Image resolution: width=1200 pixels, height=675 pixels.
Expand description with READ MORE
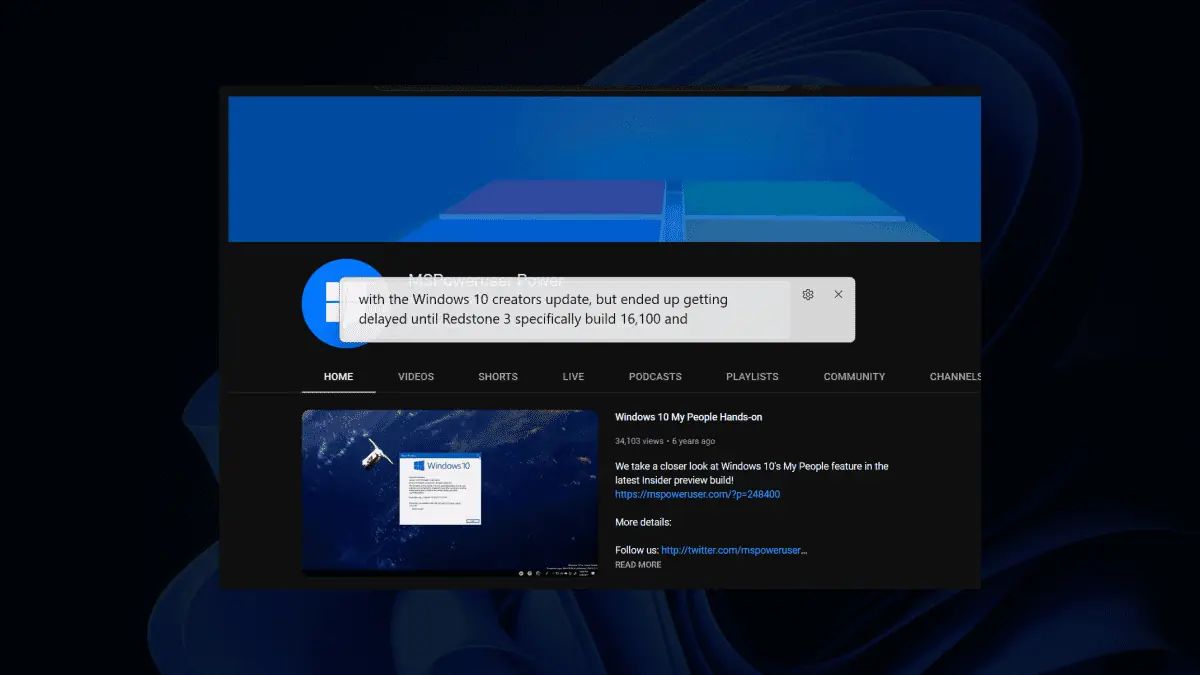[638, 565]
